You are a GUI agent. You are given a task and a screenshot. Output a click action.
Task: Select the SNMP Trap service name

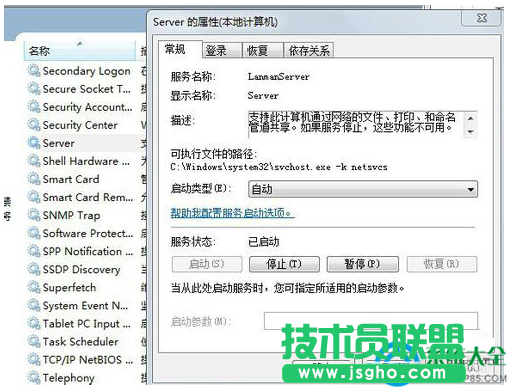71,215
